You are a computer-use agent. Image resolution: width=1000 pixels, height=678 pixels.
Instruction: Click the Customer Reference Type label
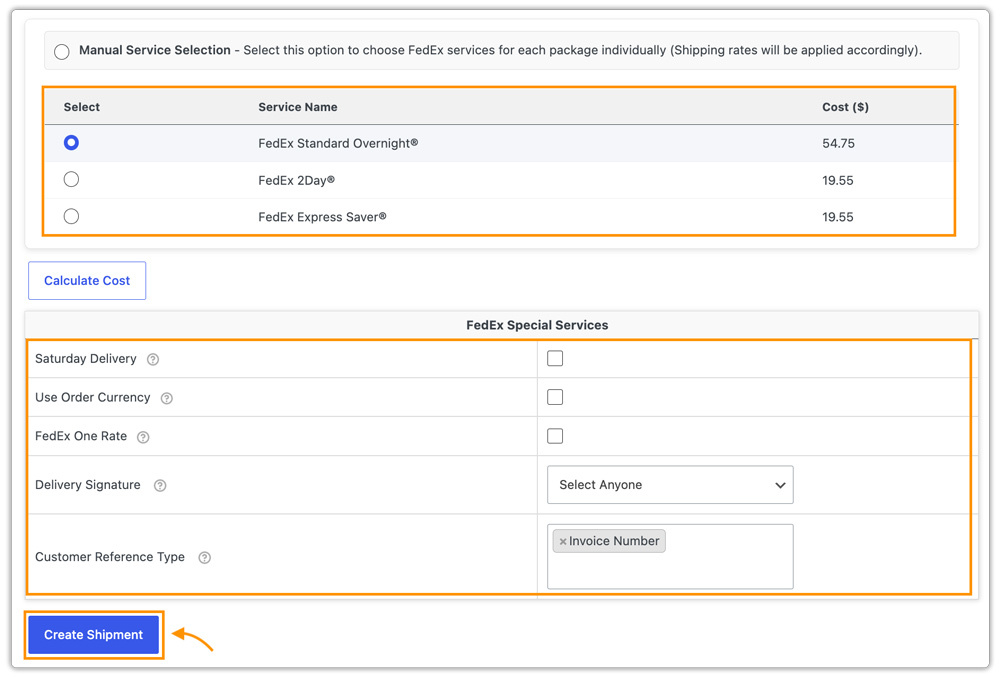[110, 557]
